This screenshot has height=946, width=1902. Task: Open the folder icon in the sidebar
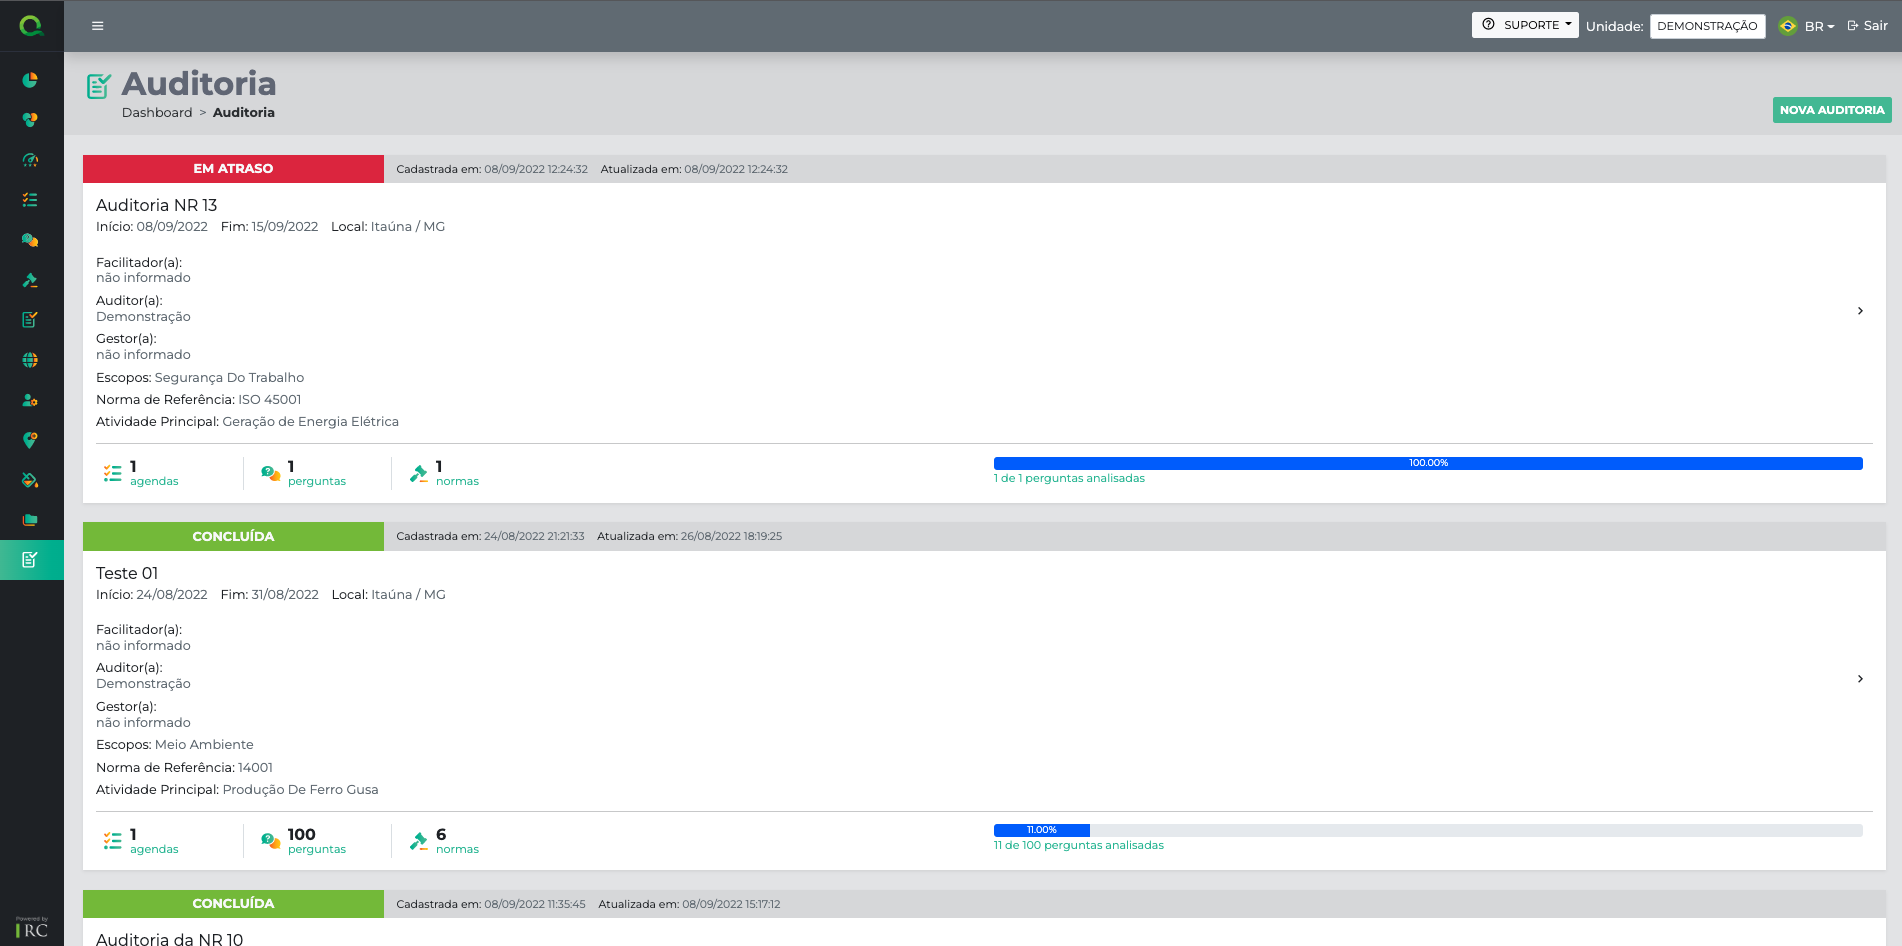(30, 520)
